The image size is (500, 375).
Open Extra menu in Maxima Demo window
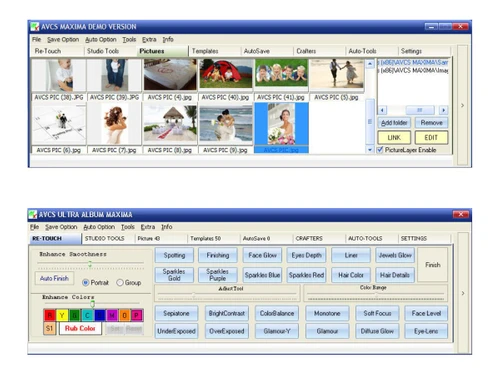[149, 39]
